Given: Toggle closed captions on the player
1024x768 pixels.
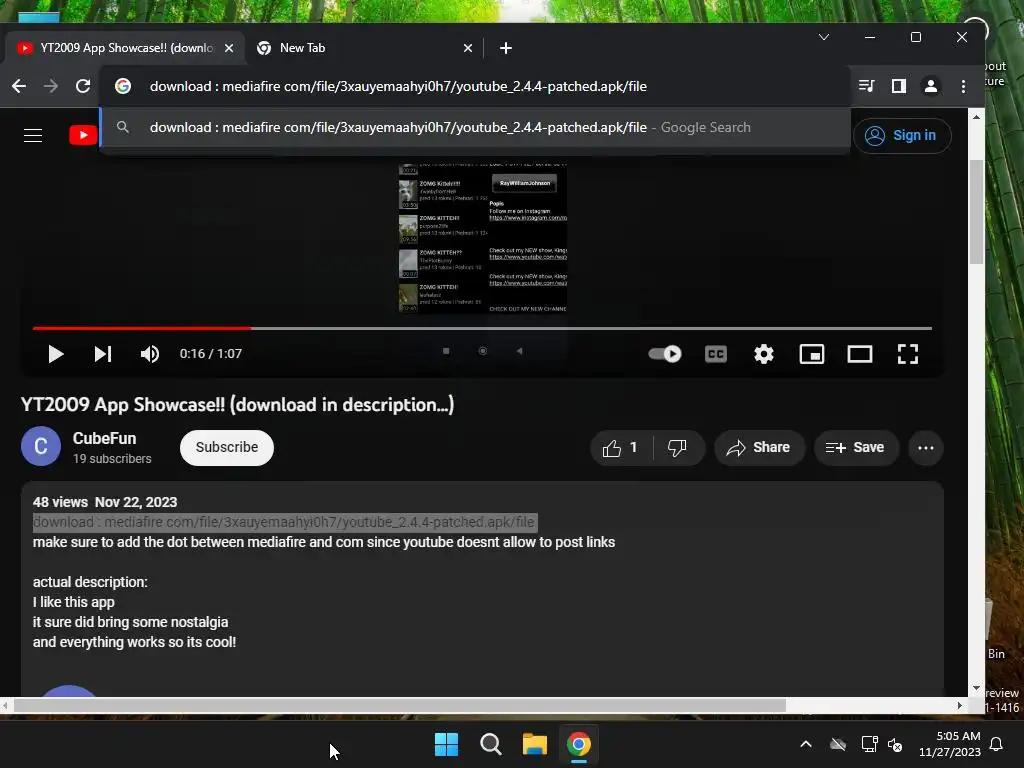Looking at the screenshot, I should pos(716,354).
